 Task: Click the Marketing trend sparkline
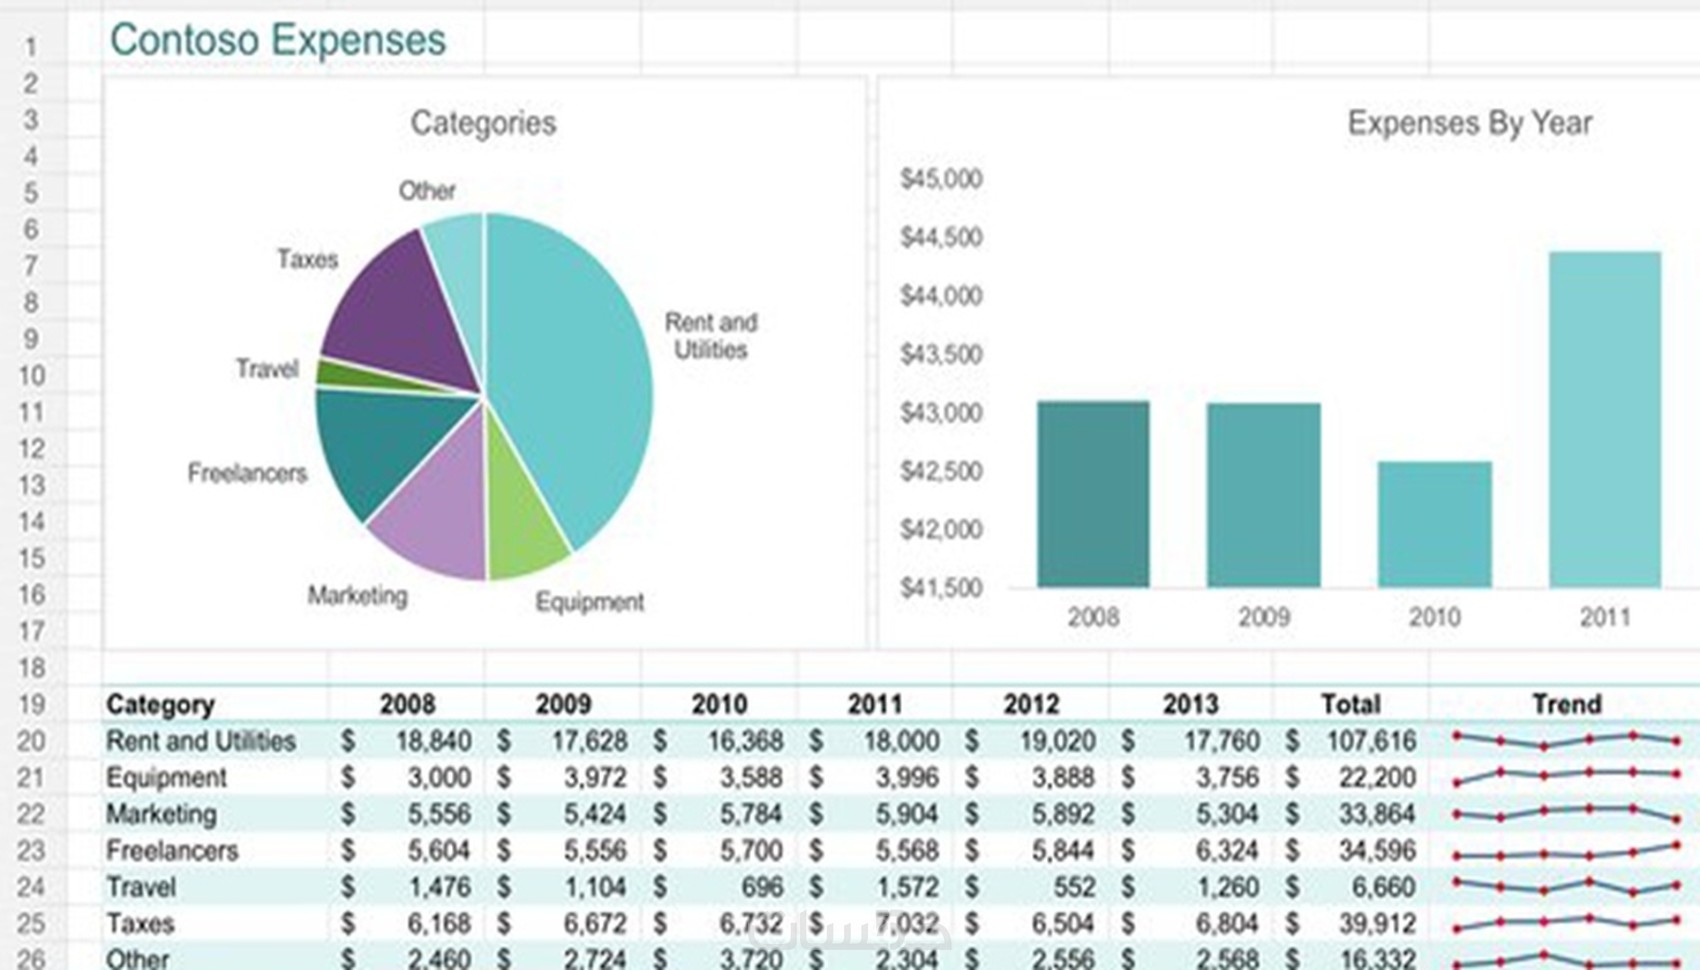click(1566, 813)
